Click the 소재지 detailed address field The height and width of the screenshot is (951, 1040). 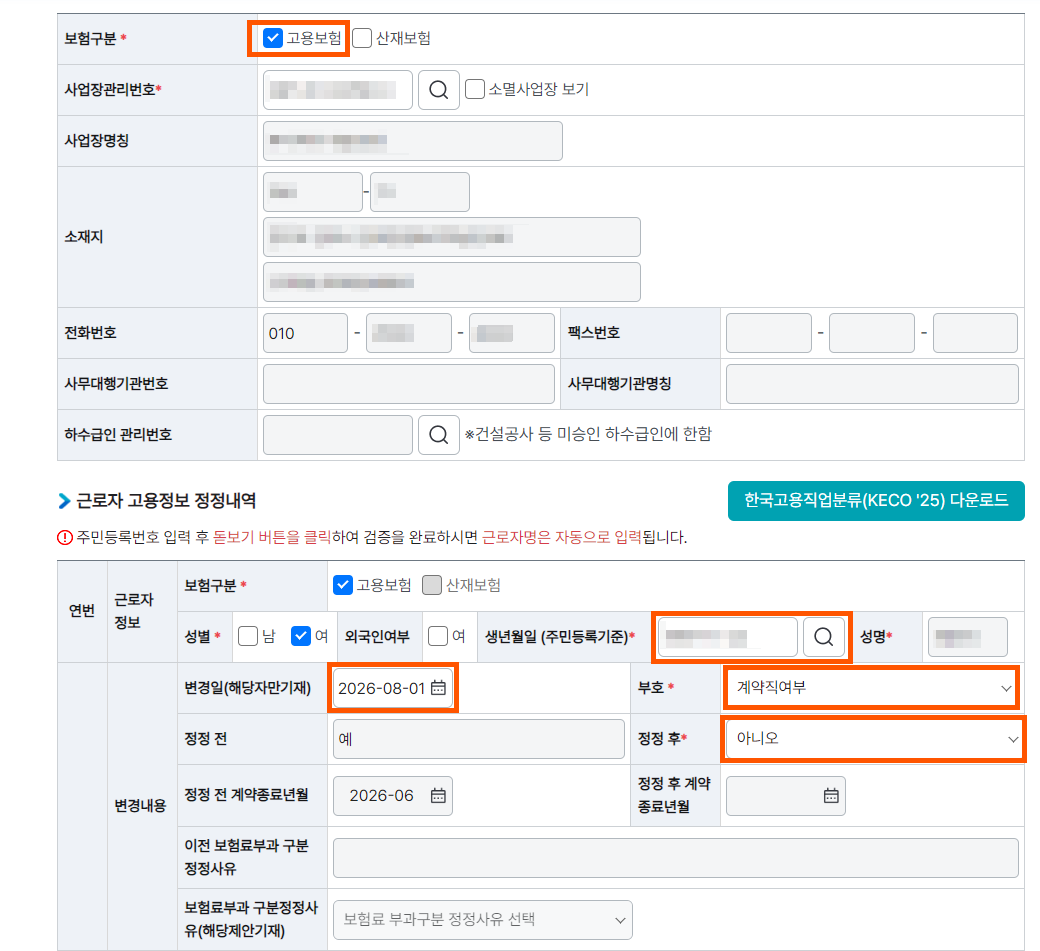(452, 282)
